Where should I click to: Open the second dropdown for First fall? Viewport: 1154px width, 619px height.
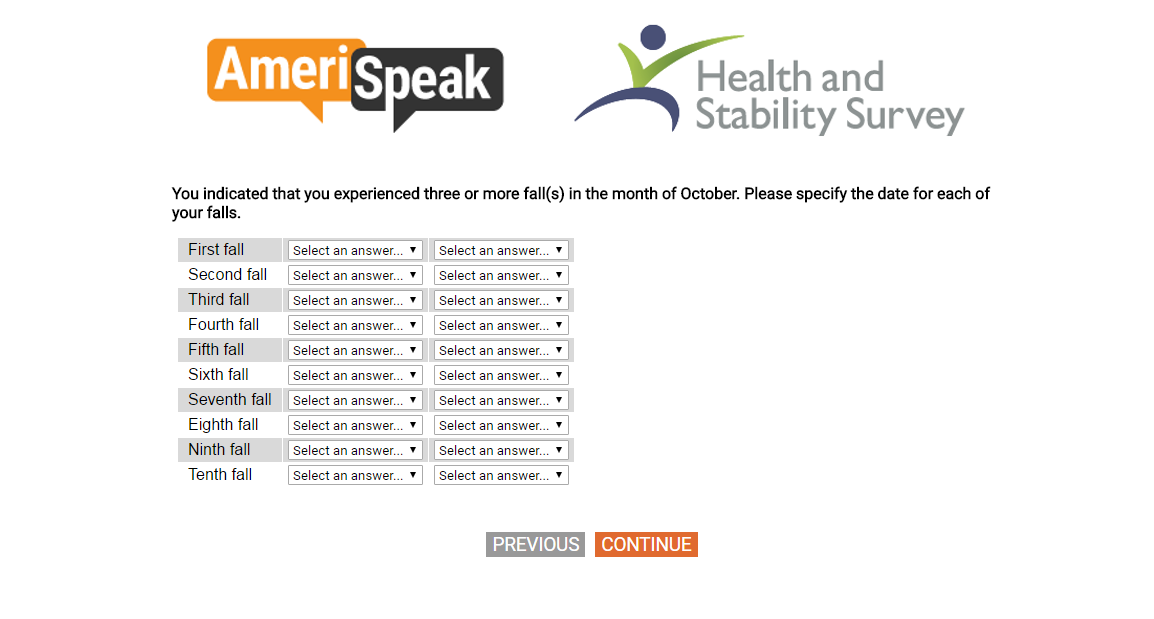tap(501, 250)
